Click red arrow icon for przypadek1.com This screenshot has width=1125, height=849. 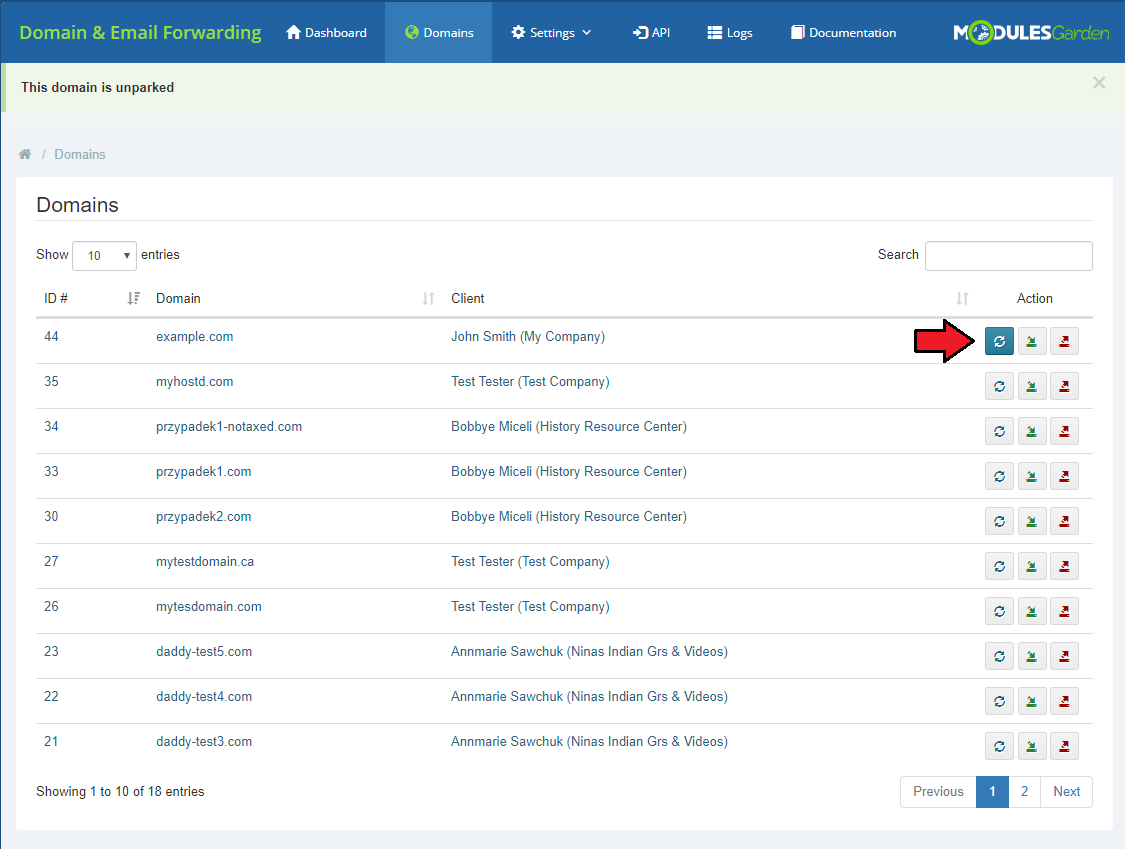coord(1064,476)
